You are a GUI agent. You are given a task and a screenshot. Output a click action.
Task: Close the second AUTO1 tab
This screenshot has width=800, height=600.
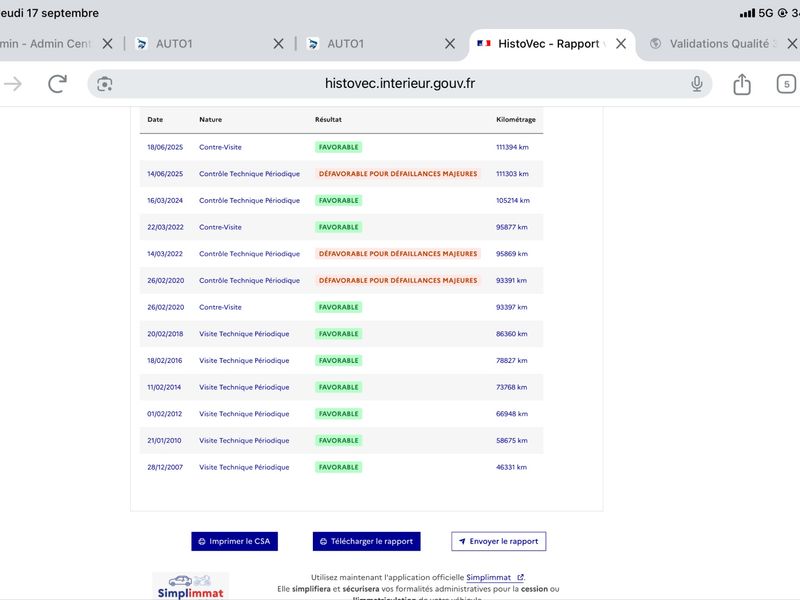[449, 44]
